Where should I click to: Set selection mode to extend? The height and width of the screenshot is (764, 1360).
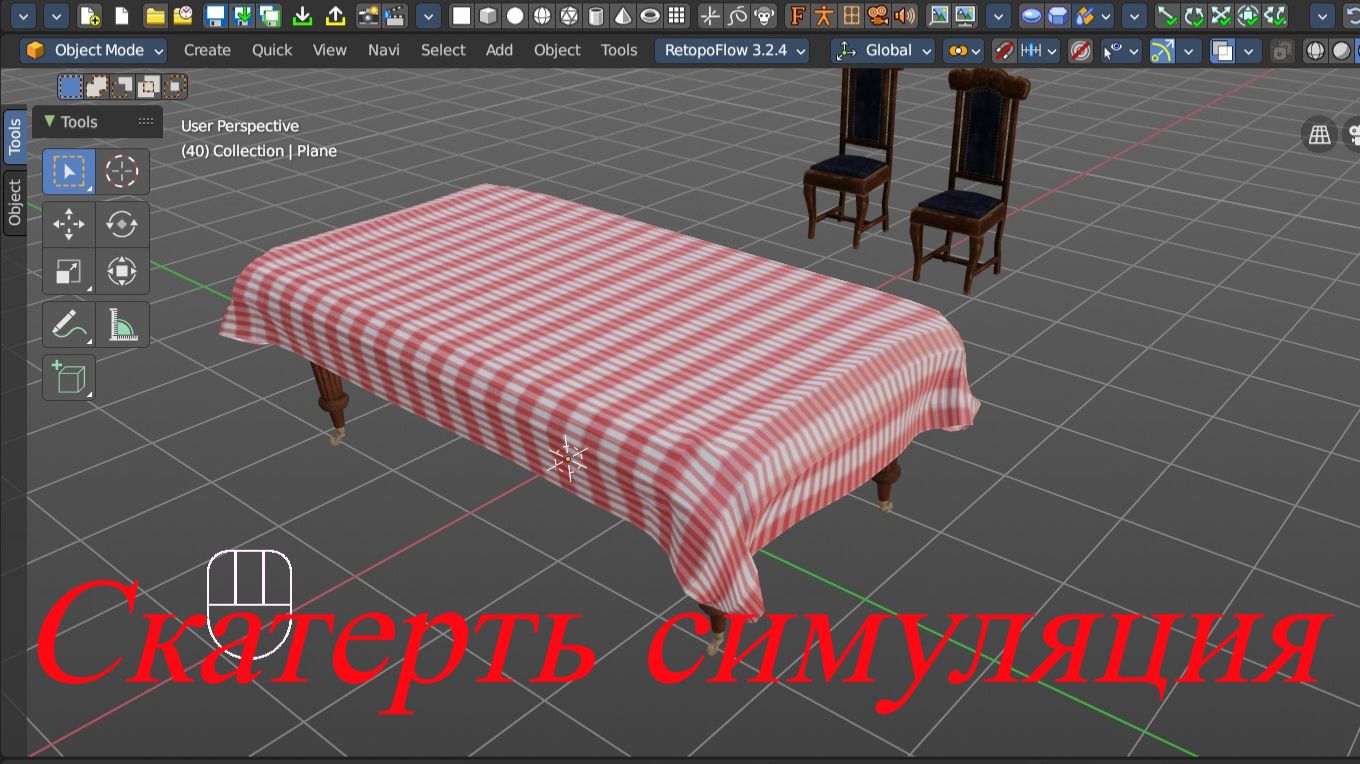click(96, 87)
